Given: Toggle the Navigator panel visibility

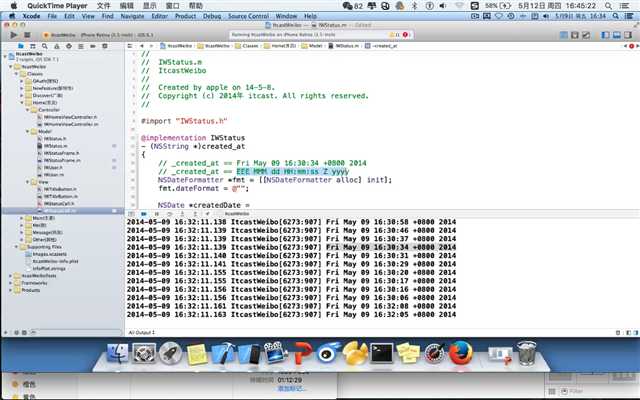Looking at the screenshot, I should point(605,35).
